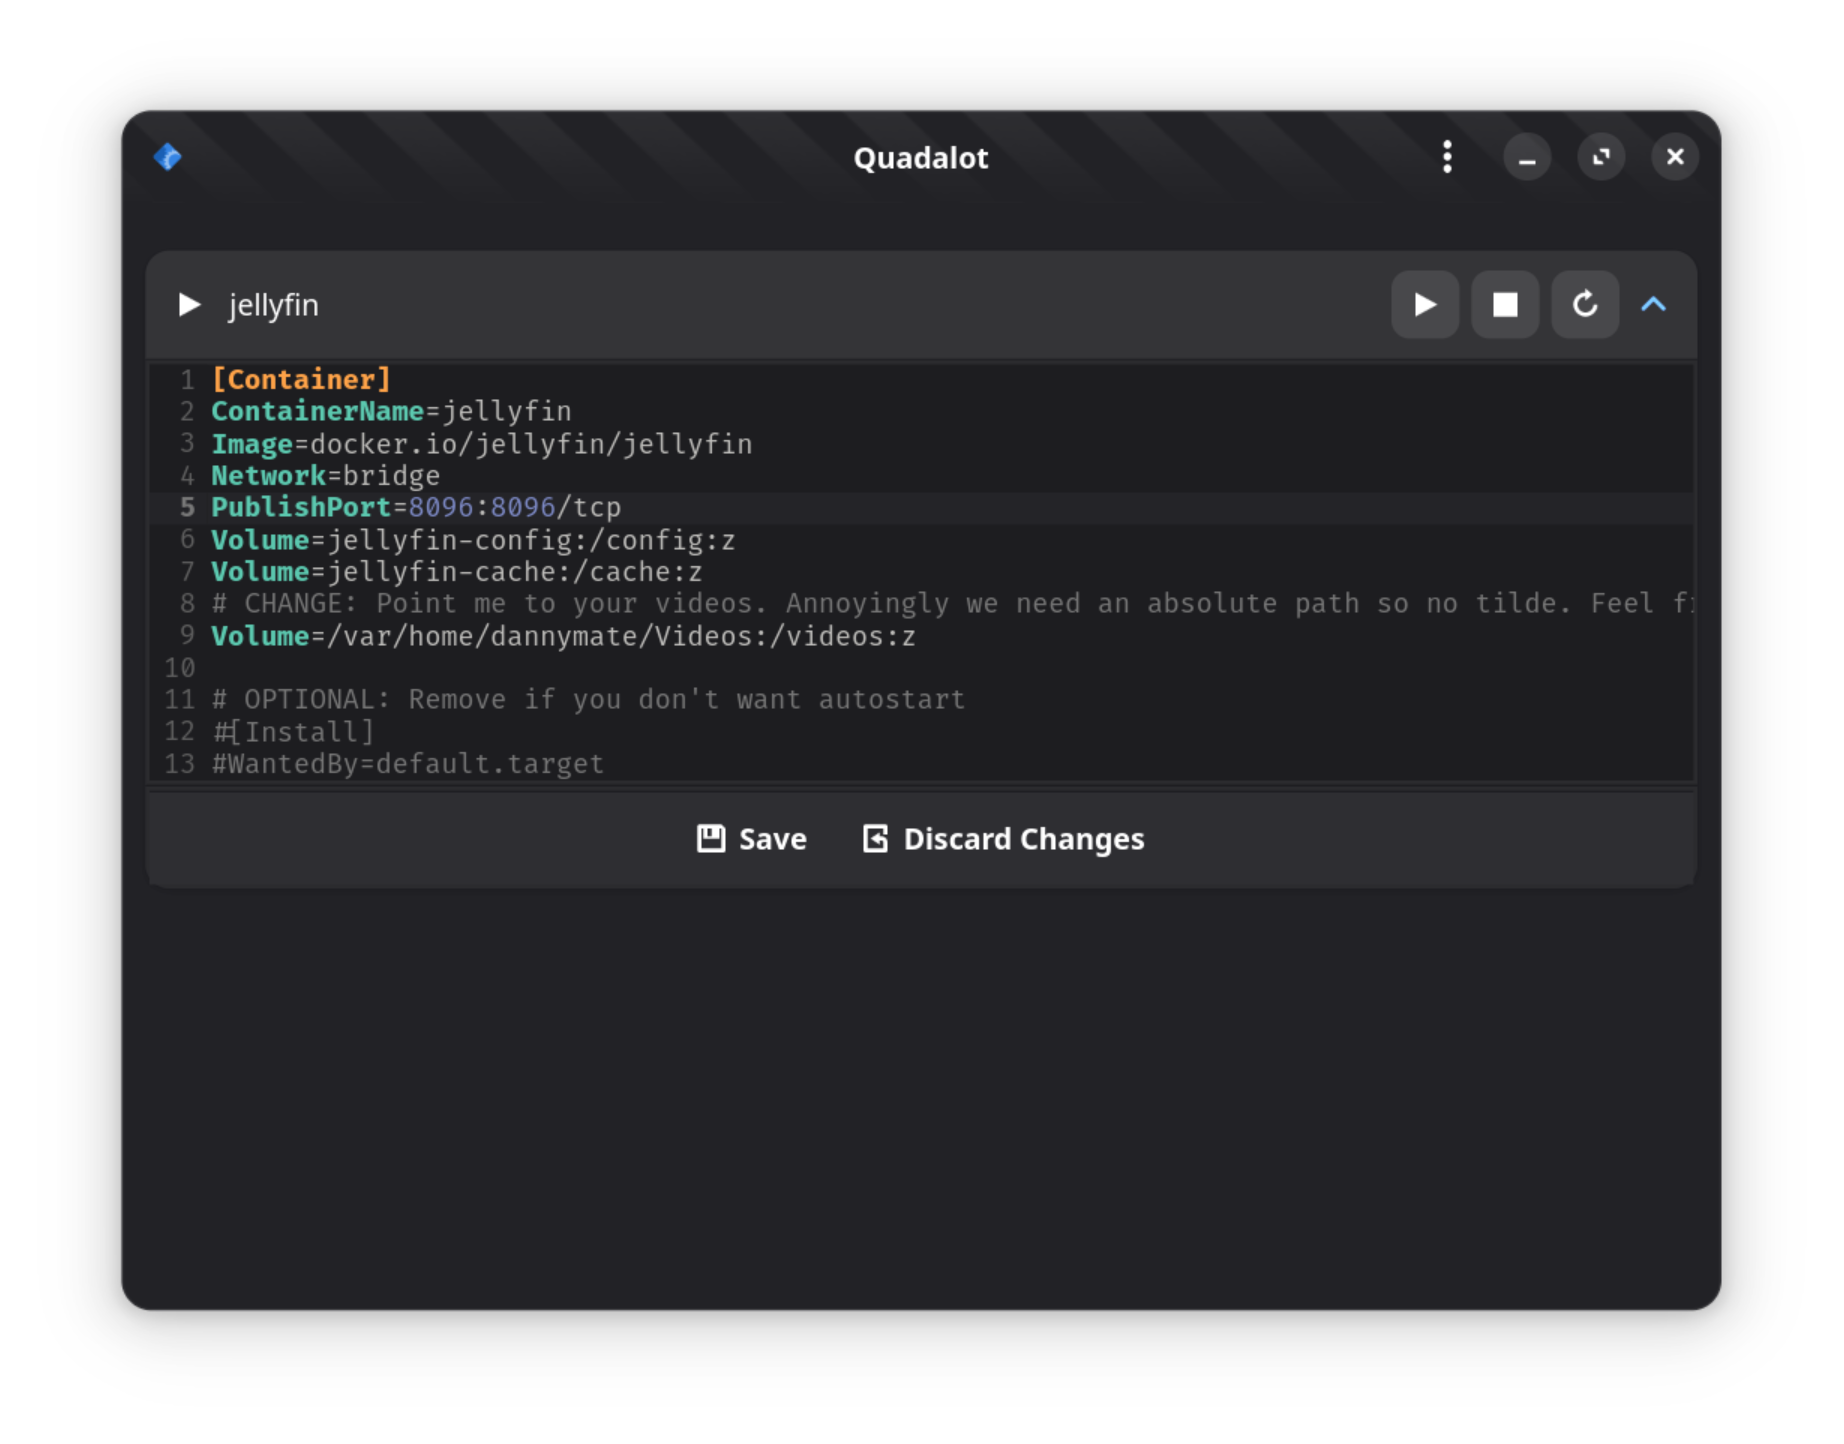The width and height of the screenshot is (1844, 1444).
Task: Stop the jellyfin container
Action: coord(1505,304)
